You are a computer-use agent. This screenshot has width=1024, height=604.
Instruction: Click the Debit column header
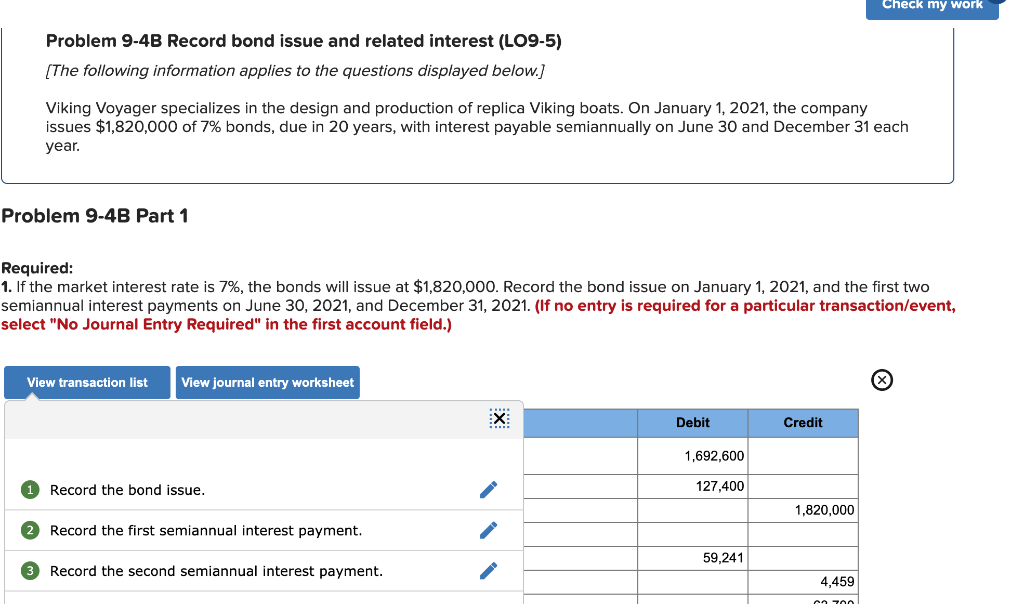692,422
